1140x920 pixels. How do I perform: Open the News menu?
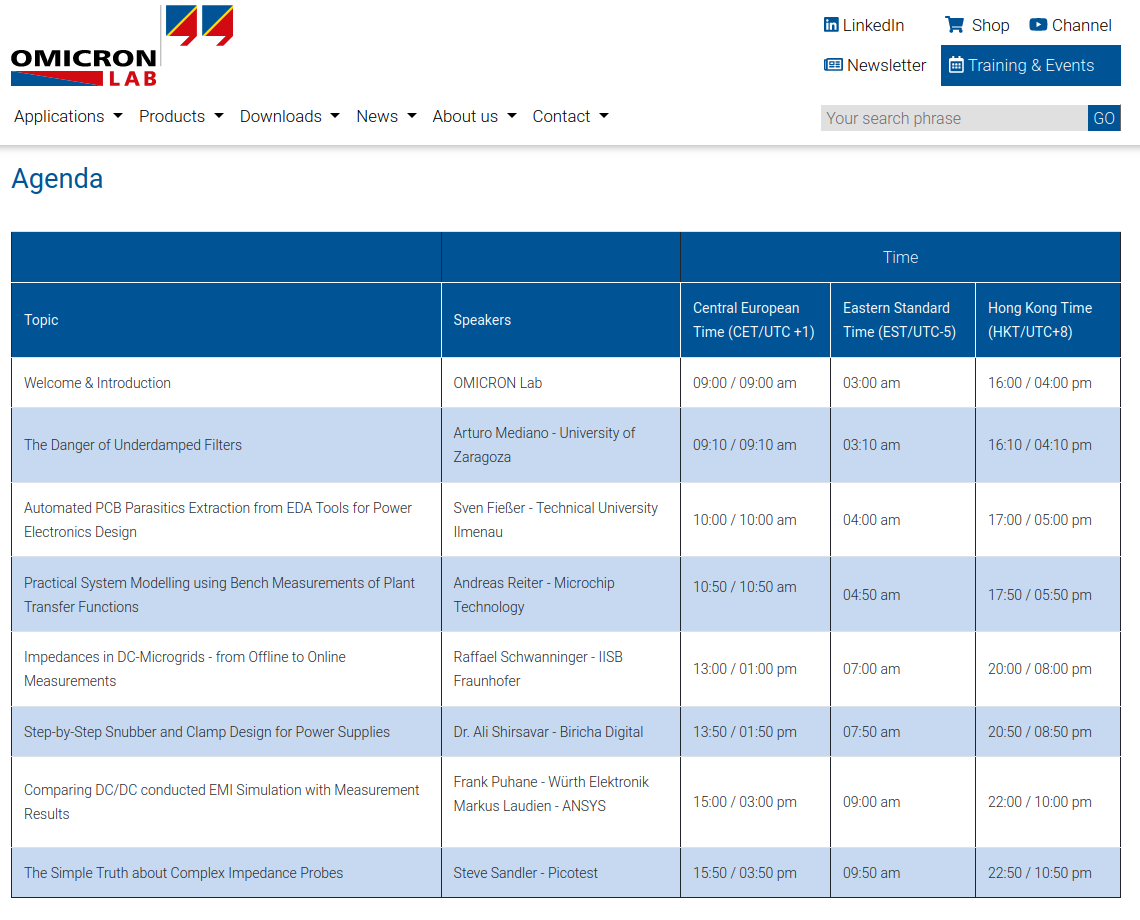386,116
